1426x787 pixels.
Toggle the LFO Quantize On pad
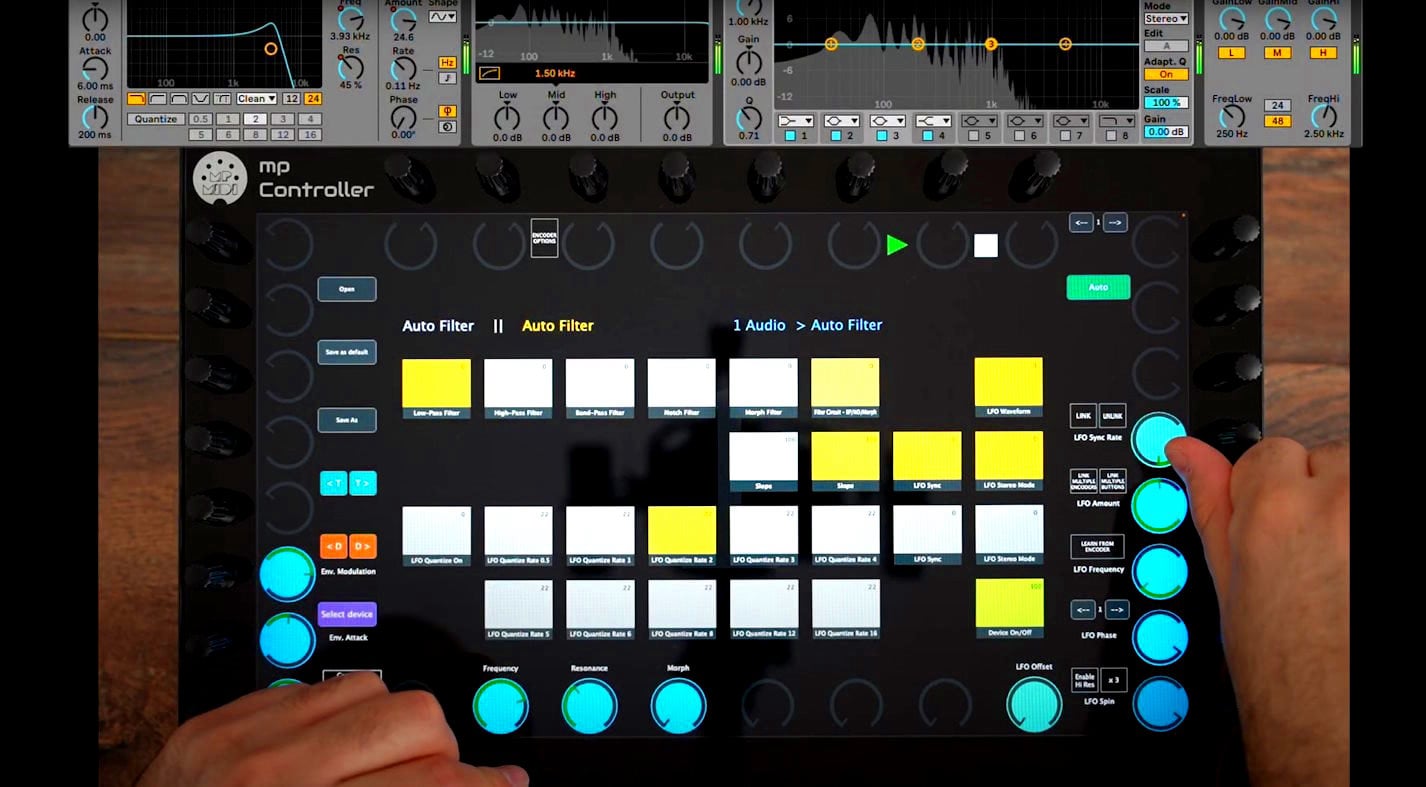tap(436, 535)
